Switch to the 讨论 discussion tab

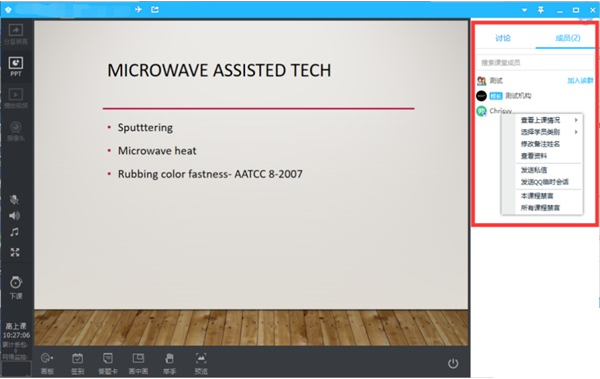tap(503, 38)
